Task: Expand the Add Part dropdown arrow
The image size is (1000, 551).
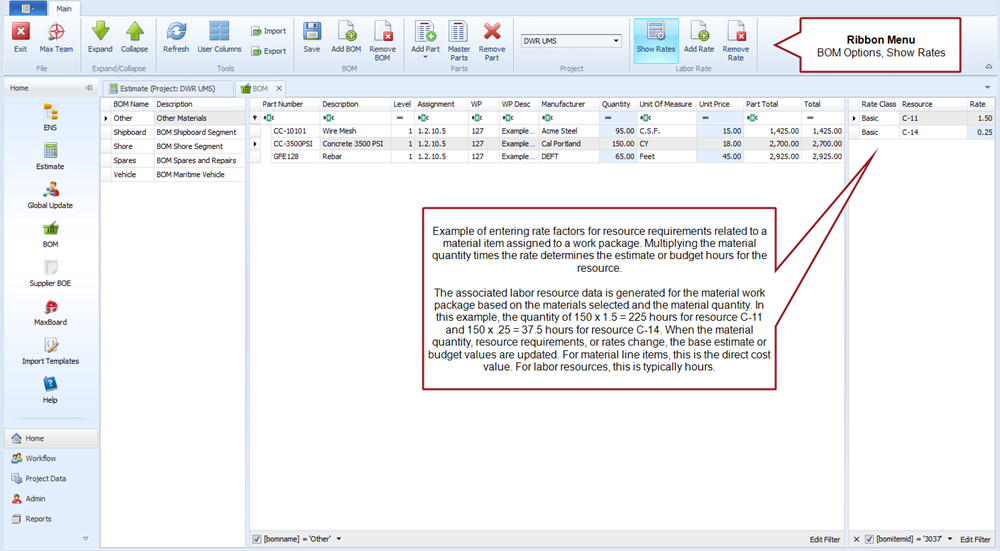Action: (x=424, y=58)
